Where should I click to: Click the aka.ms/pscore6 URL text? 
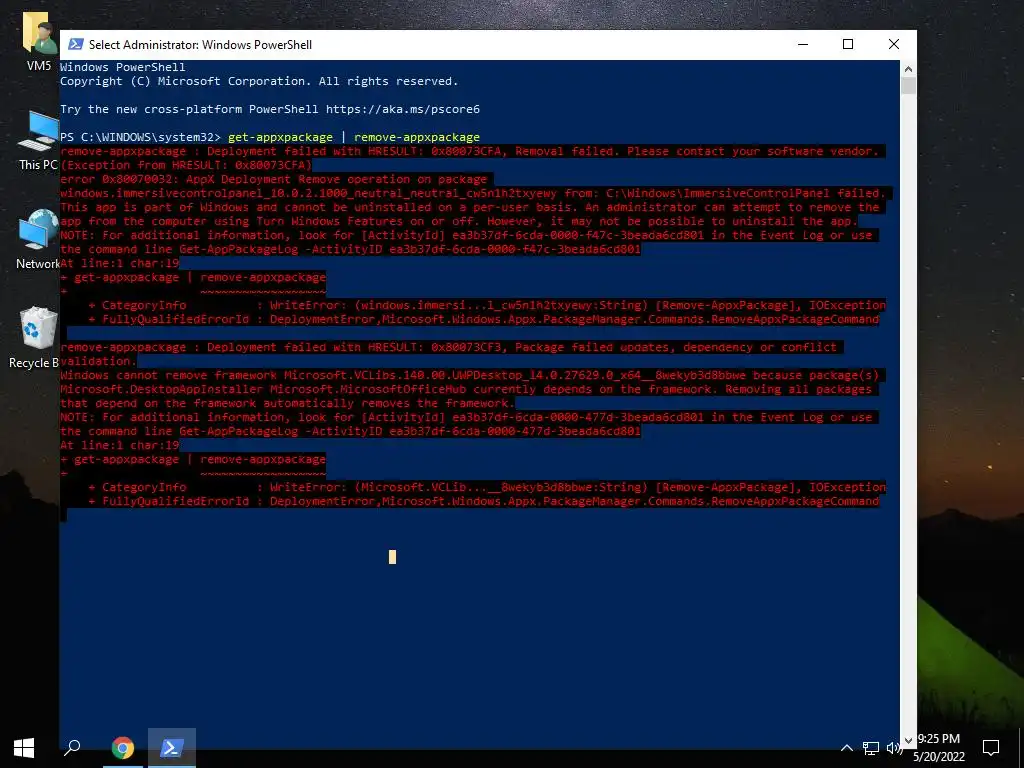pos(403,109)
